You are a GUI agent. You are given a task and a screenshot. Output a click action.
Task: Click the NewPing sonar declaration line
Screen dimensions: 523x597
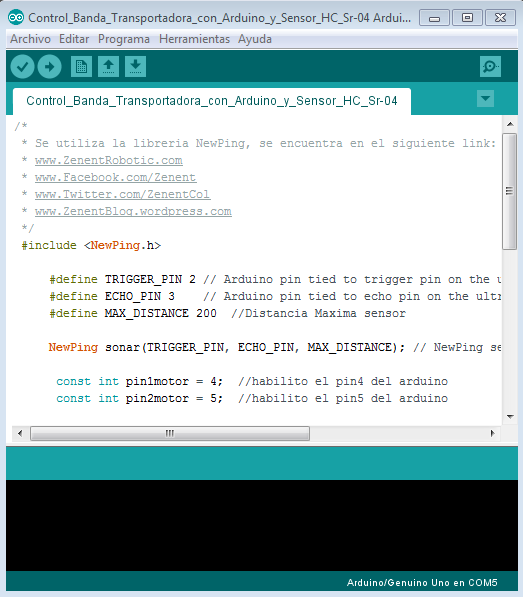(x=275, y=347)
